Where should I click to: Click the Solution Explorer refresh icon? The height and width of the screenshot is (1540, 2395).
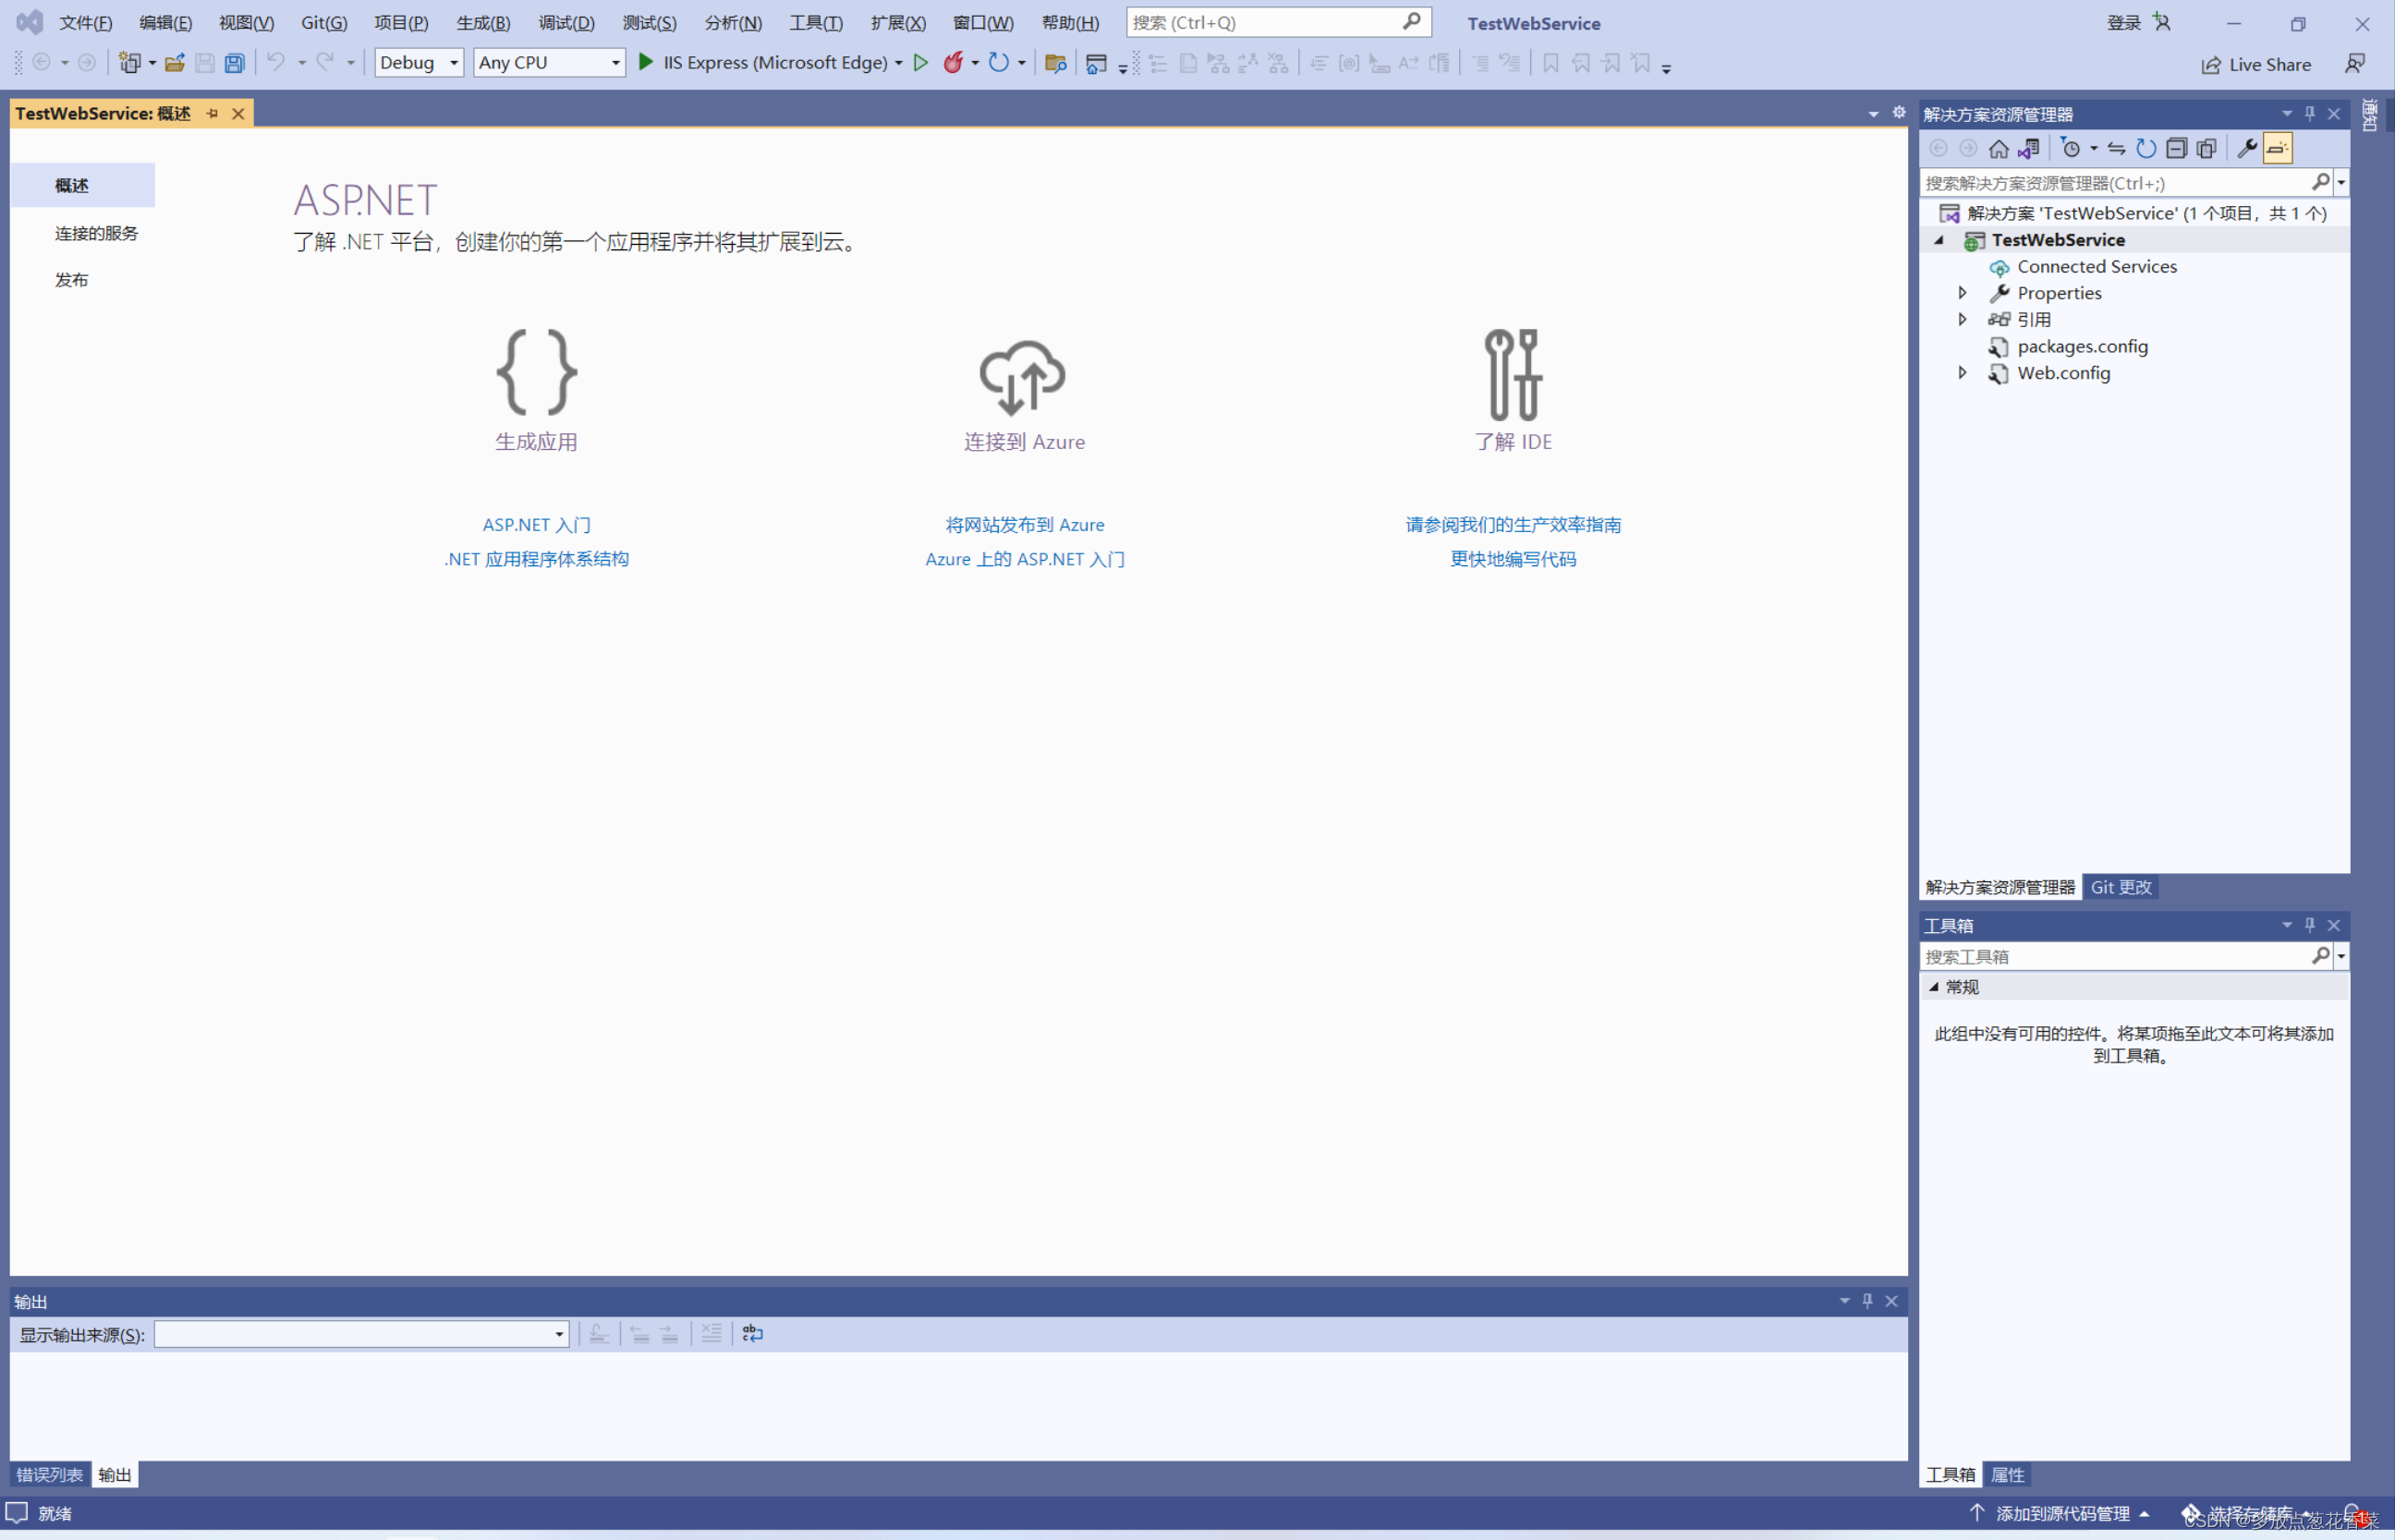pos(2146,149)
